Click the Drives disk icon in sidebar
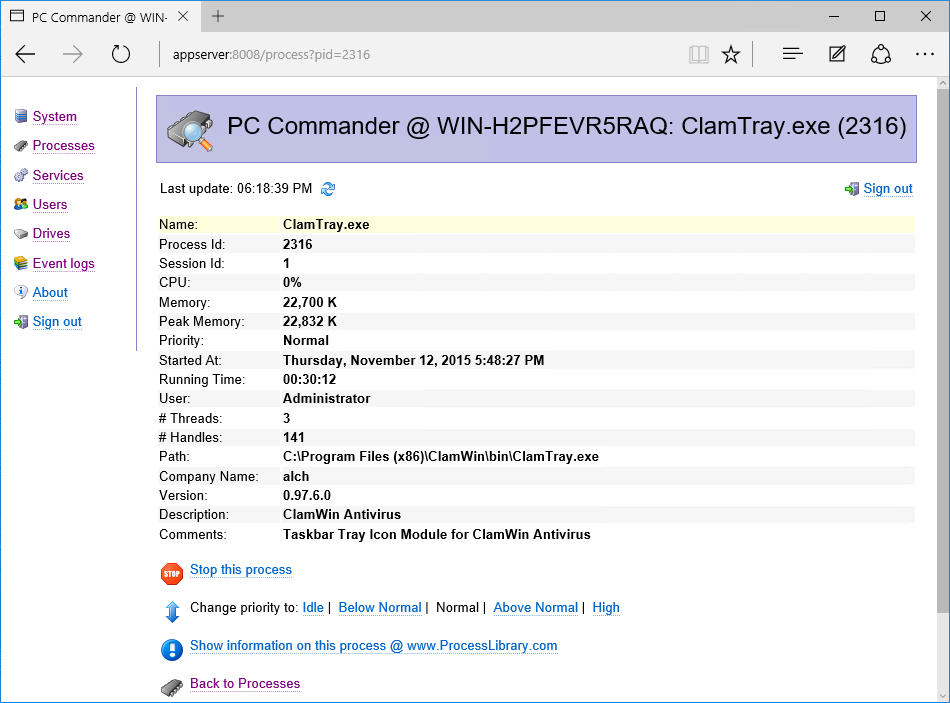 point(21,233)
